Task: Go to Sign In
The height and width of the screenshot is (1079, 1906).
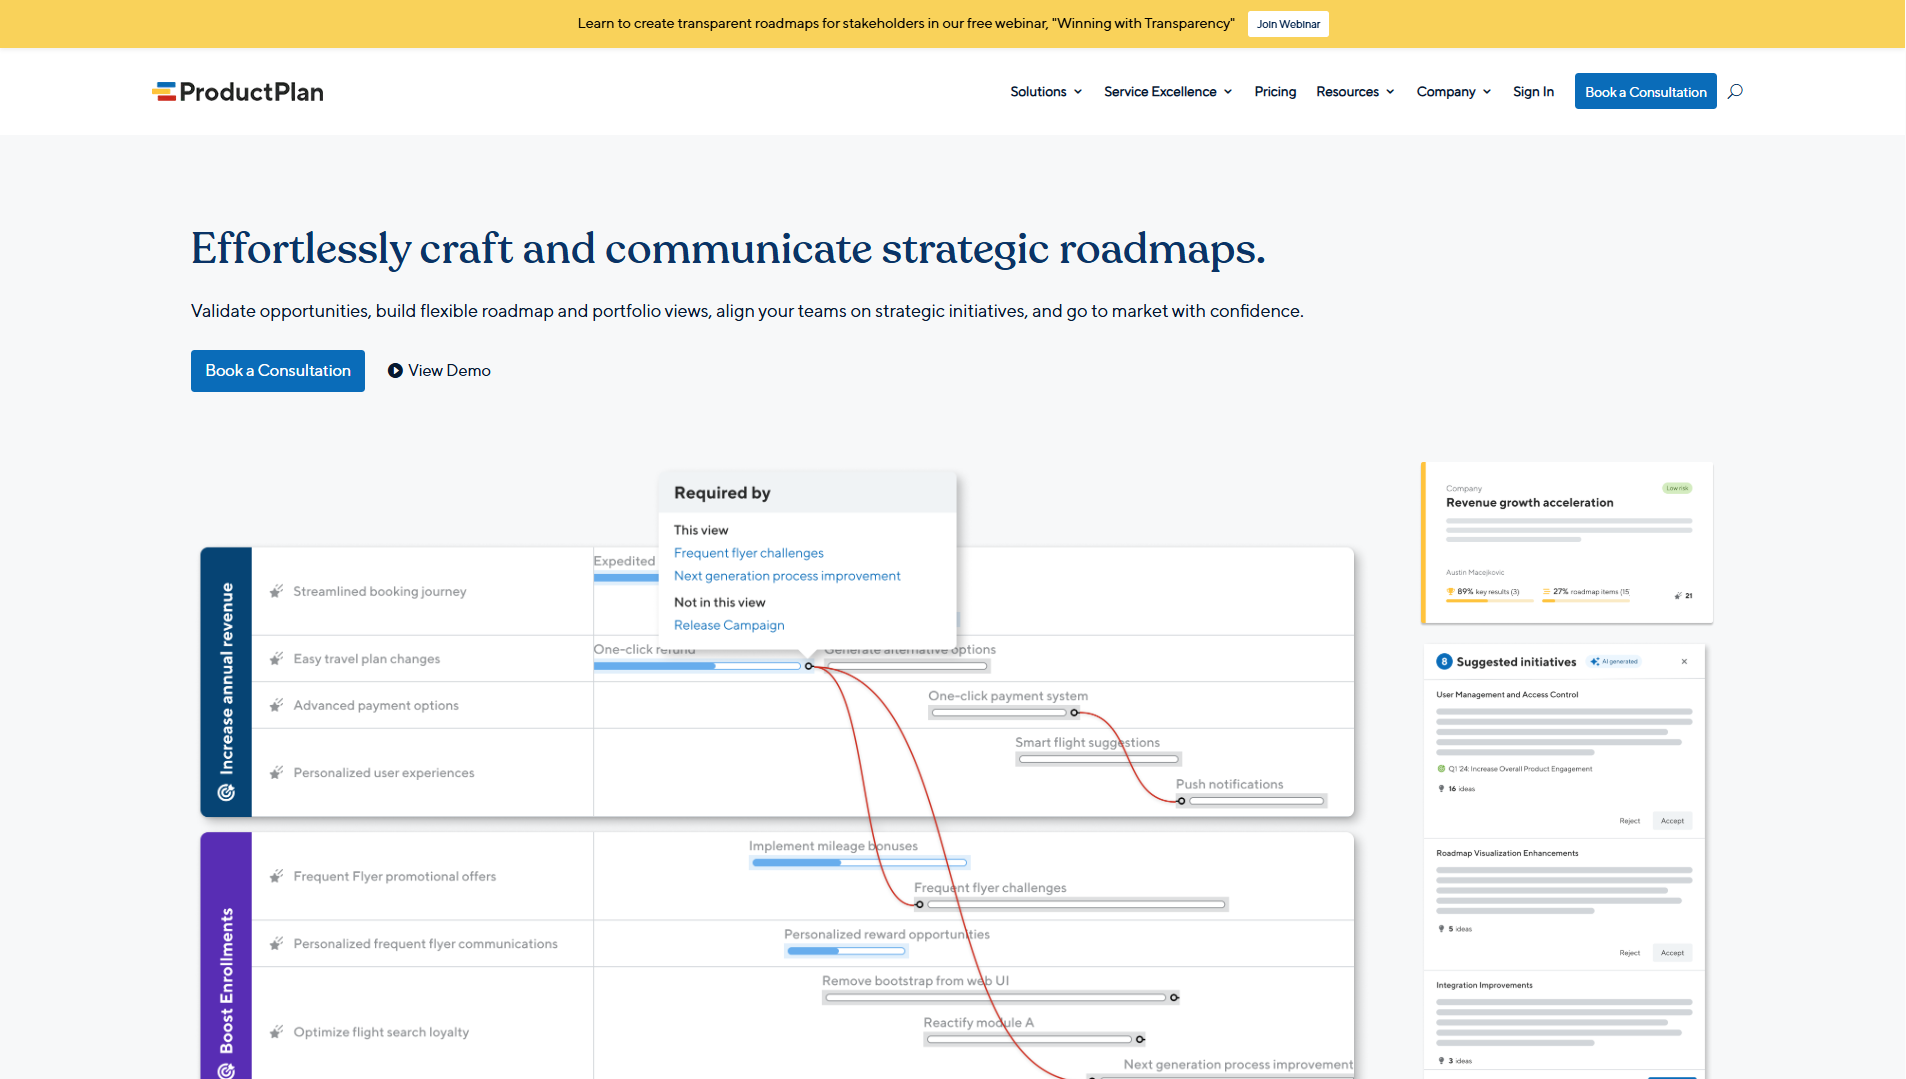Action: point(1533,91)
